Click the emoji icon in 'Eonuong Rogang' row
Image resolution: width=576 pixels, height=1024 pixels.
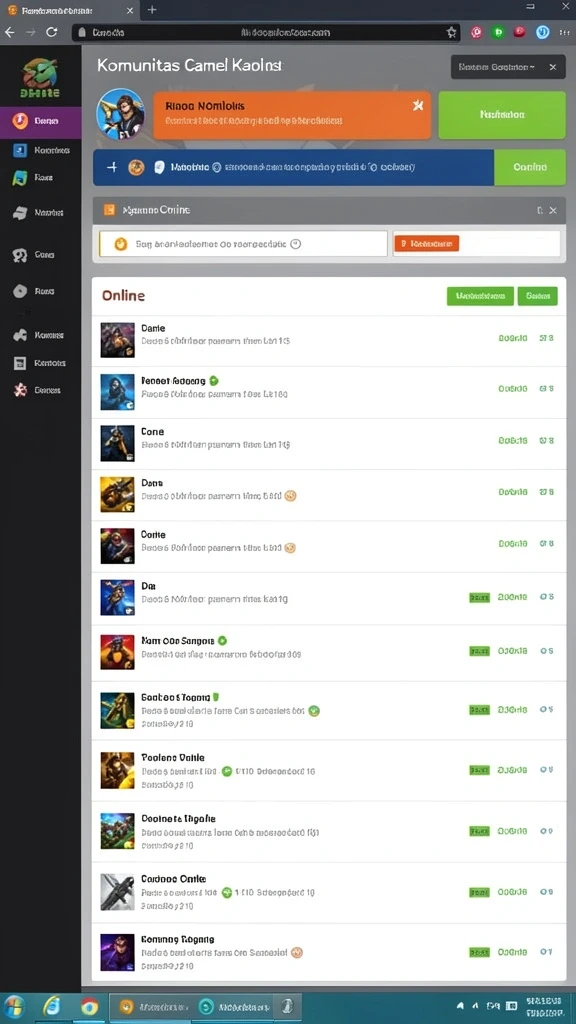coord(297,953)
